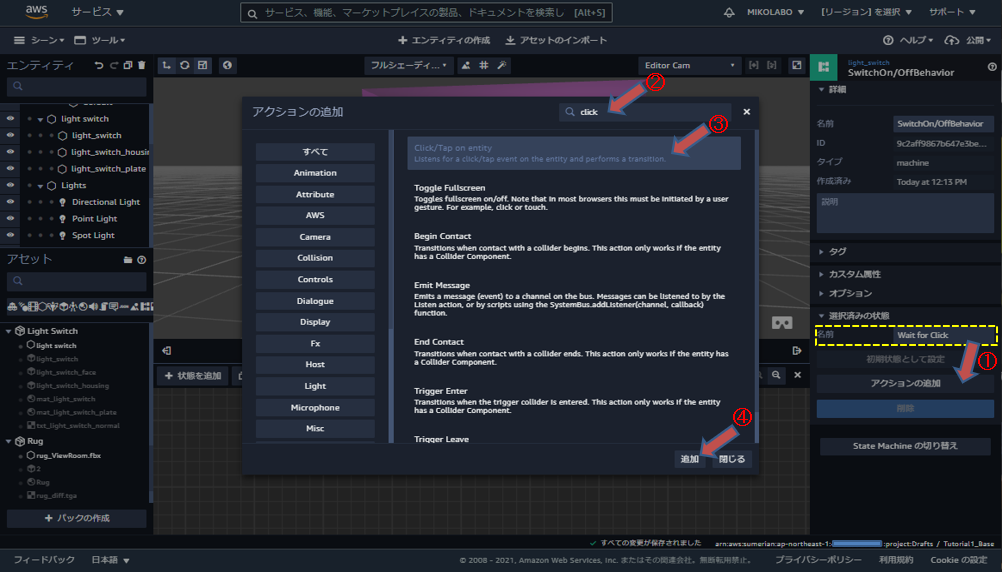
Task: Delete entity with the trash icon
Action: click(142, 65)
